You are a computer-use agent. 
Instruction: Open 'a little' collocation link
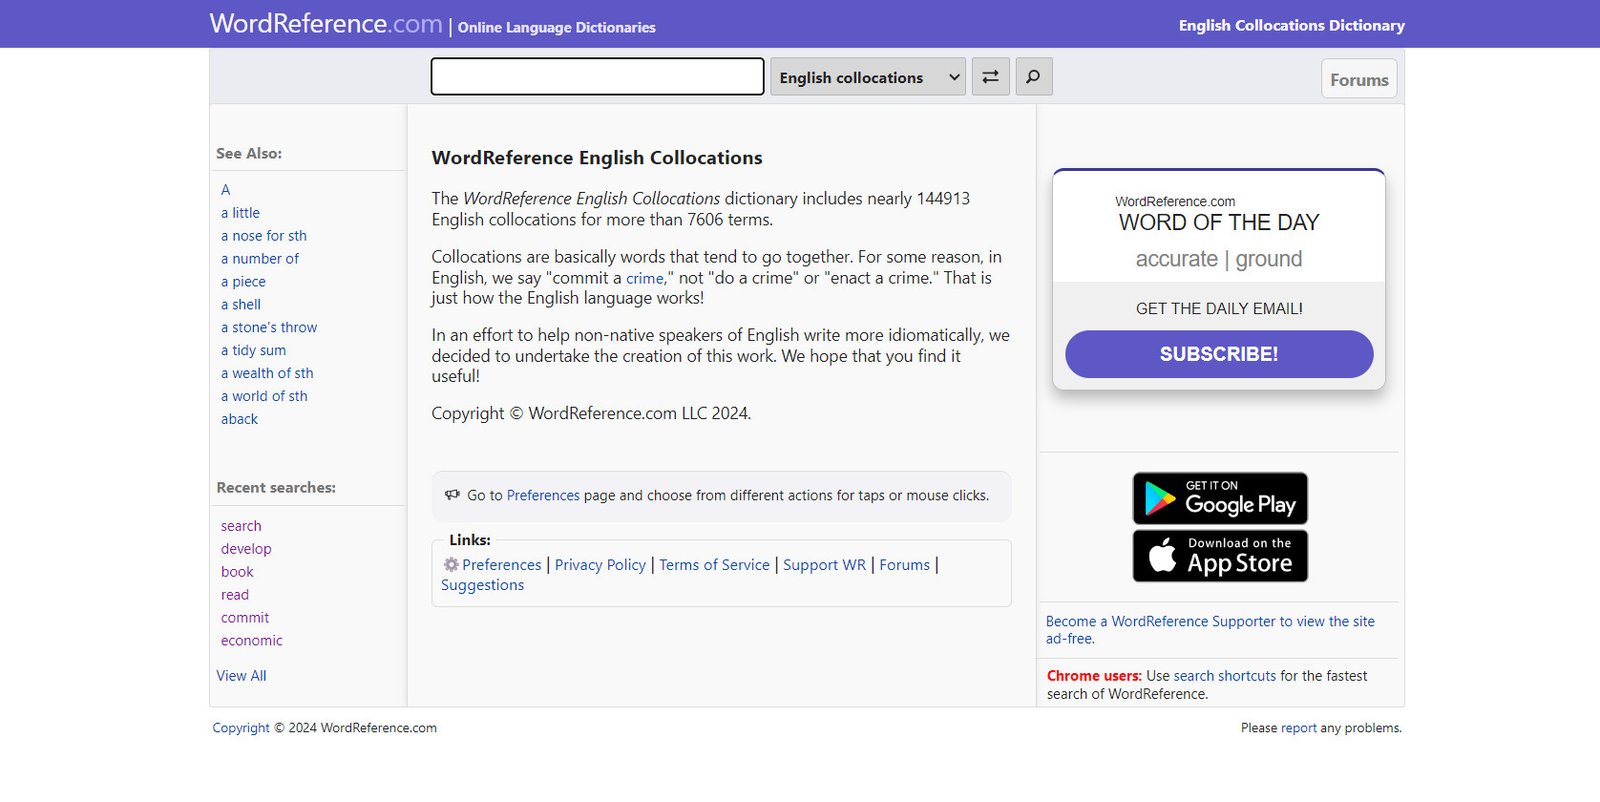coord(240,213)
